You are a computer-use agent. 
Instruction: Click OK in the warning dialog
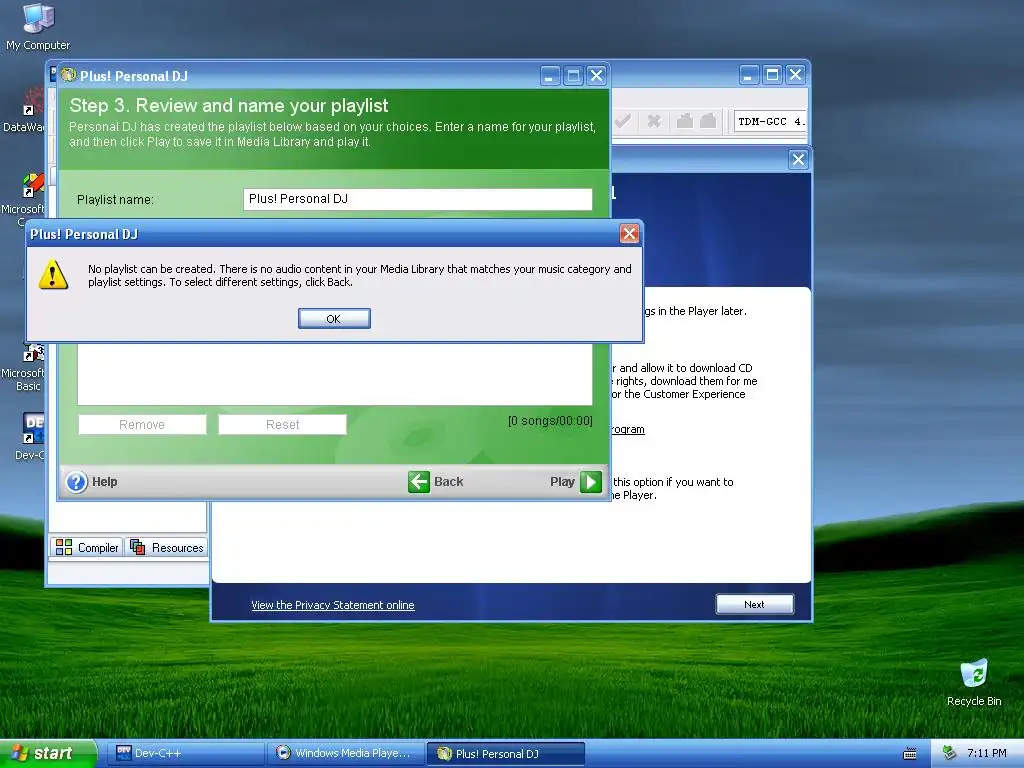point(334,319)
